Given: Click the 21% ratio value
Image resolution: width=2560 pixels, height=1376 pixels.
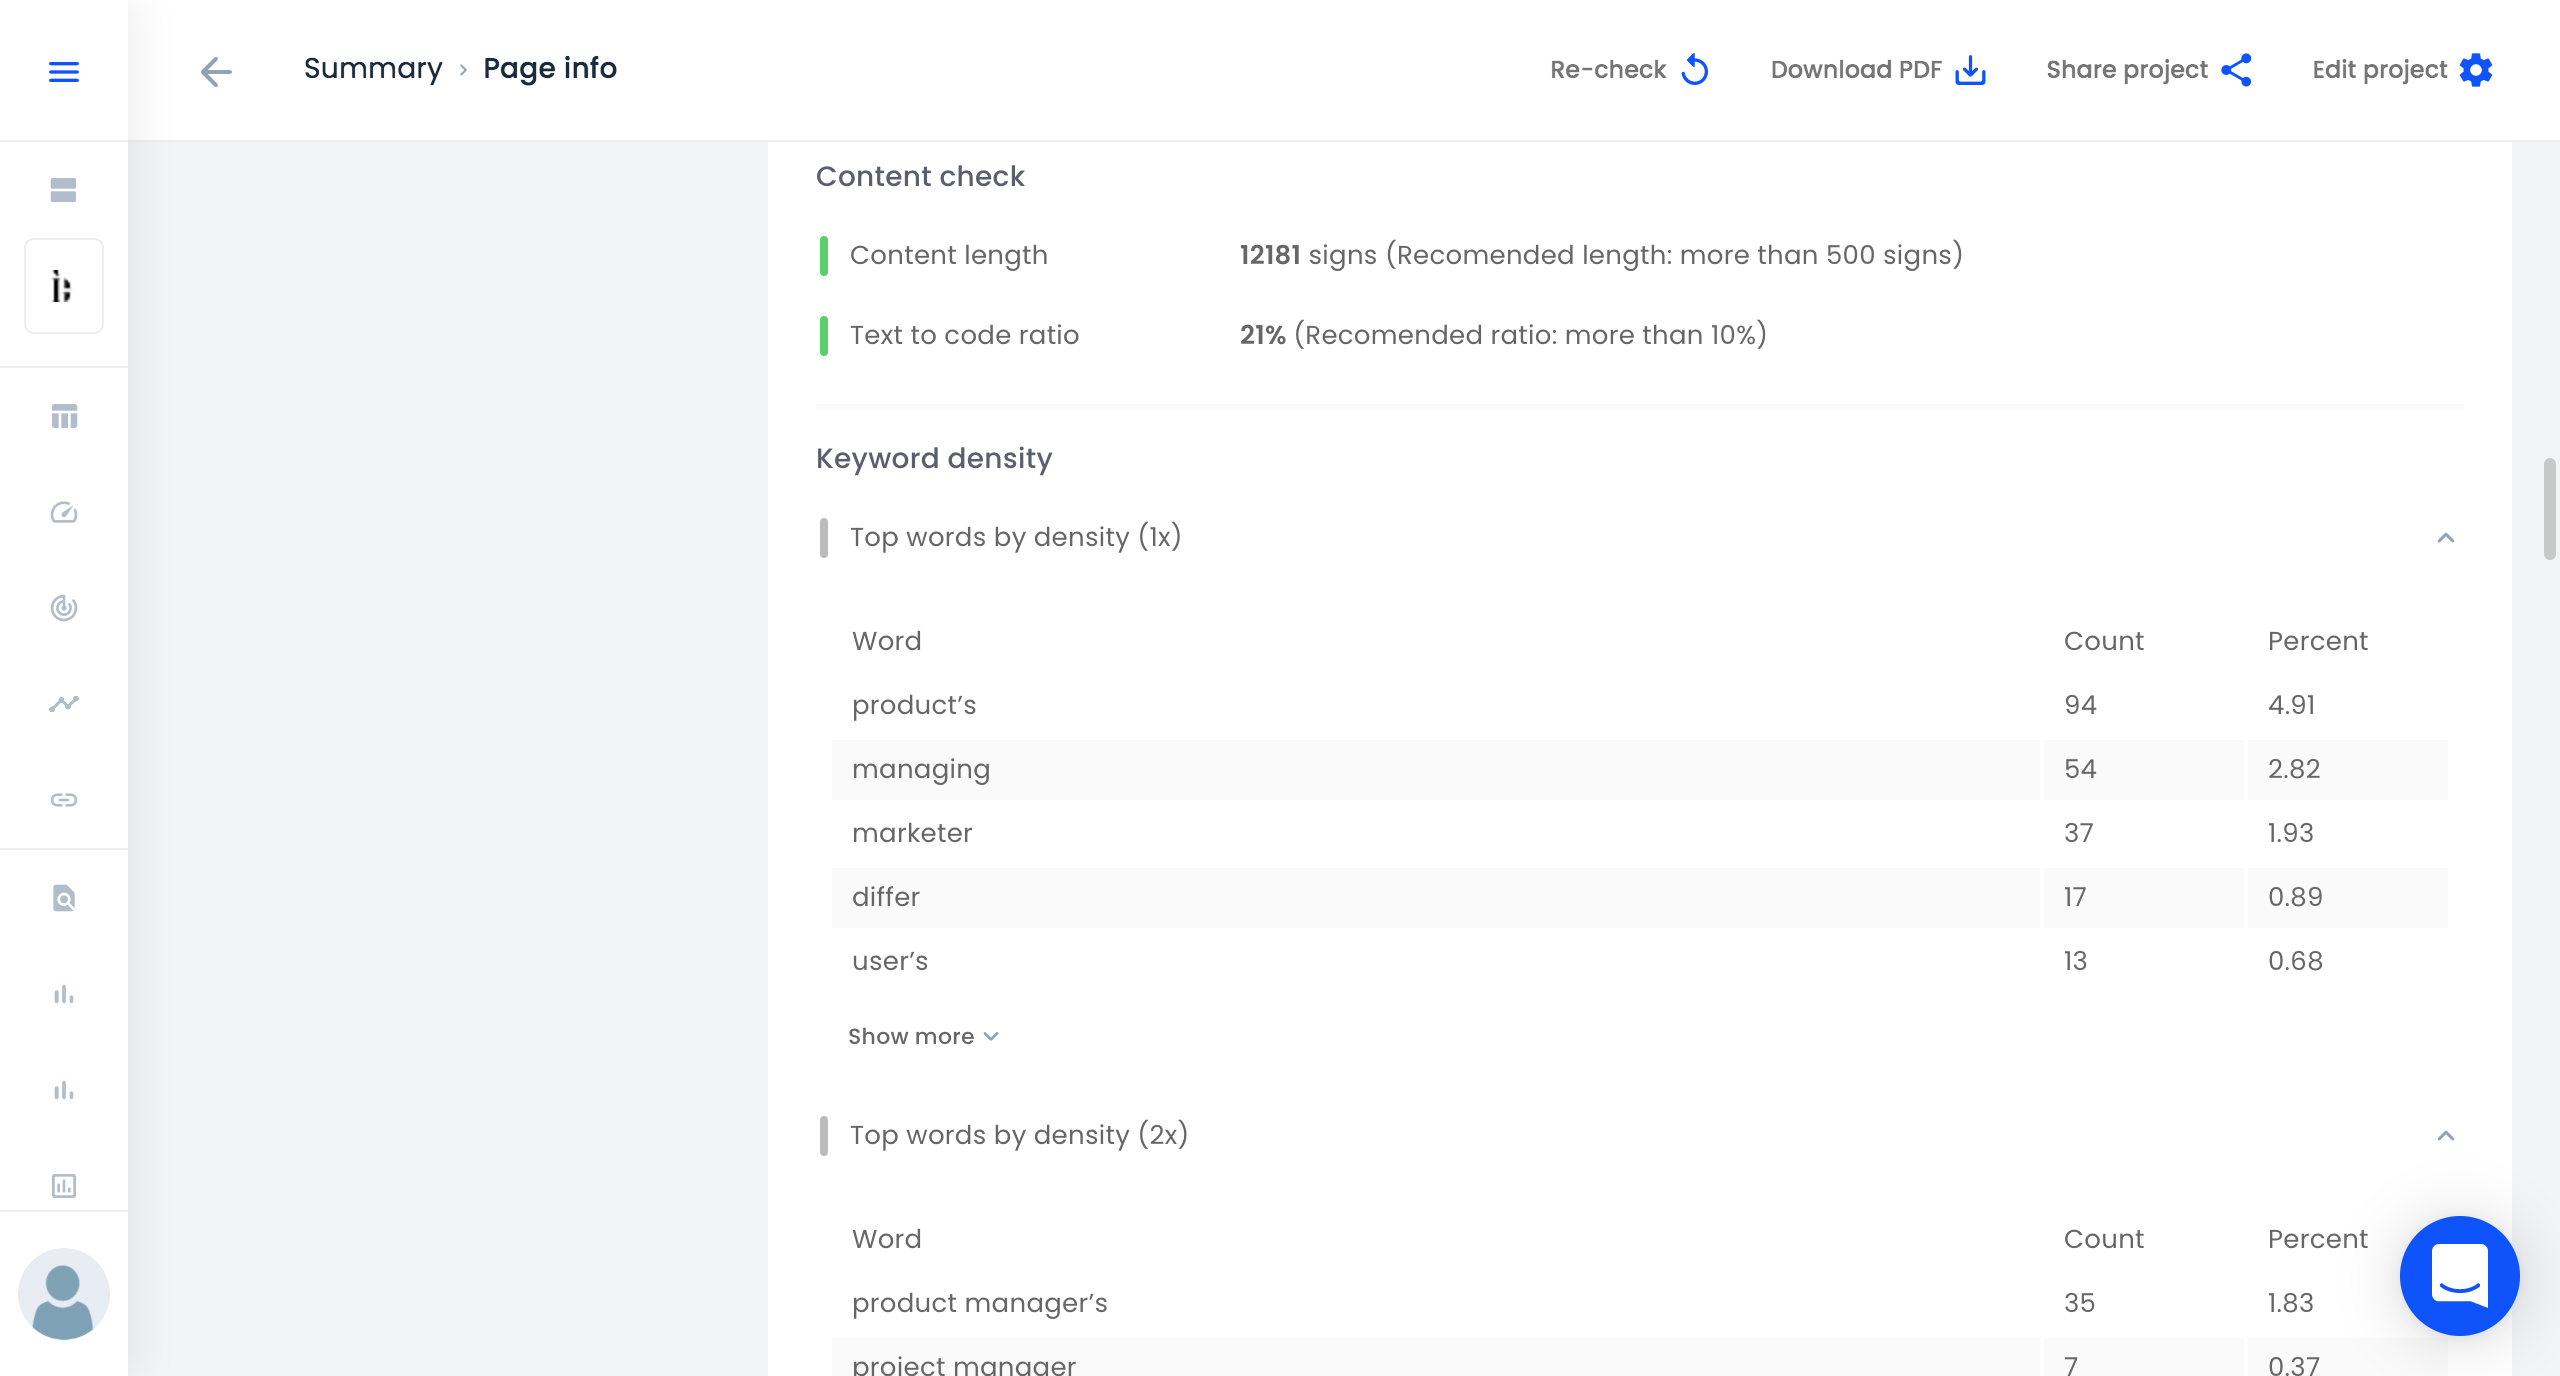Looking at the screenshot, I should pos(1263,335).
